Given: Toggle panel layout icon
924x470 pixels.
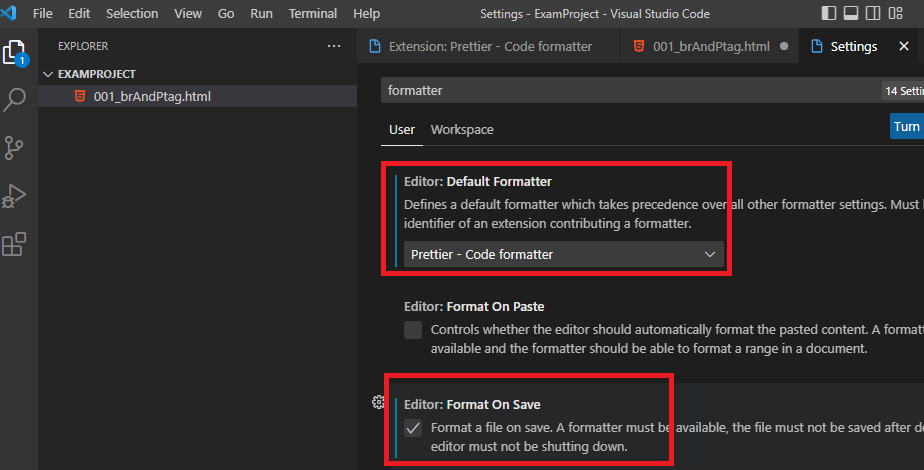Looking at the screenshot, I should point(851,13).
